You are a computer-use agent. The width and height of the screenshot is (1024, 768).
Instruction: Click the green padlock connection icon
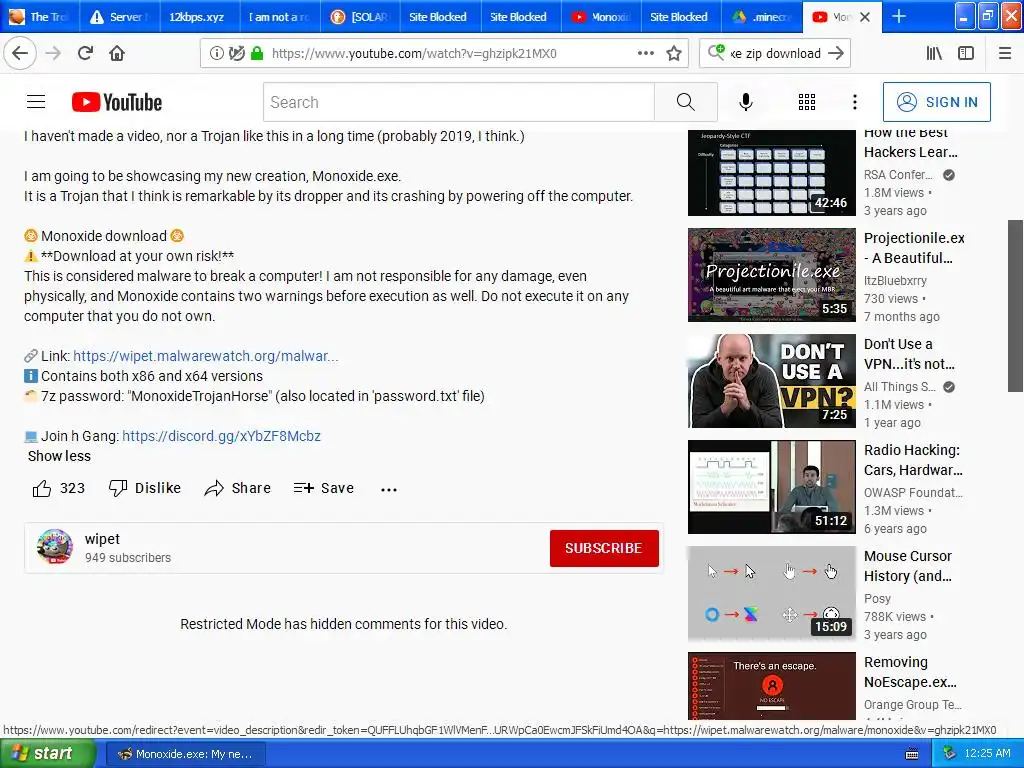pos(257,54)
